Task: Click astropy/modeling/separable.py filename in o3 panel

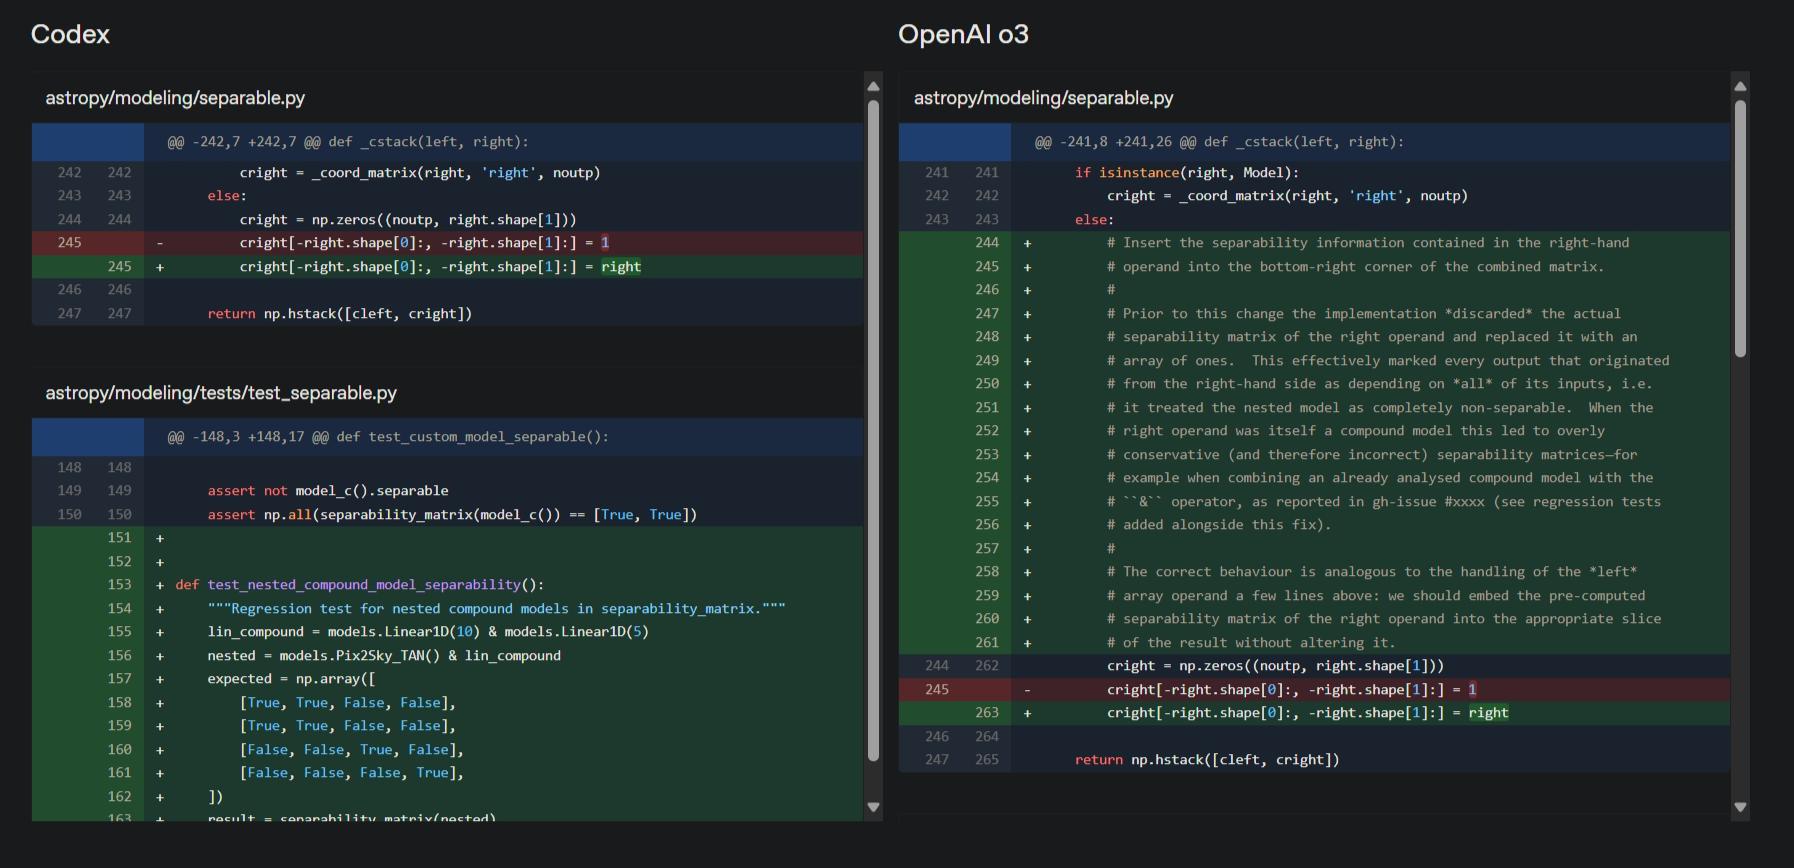Action: tap(1043, 98)
